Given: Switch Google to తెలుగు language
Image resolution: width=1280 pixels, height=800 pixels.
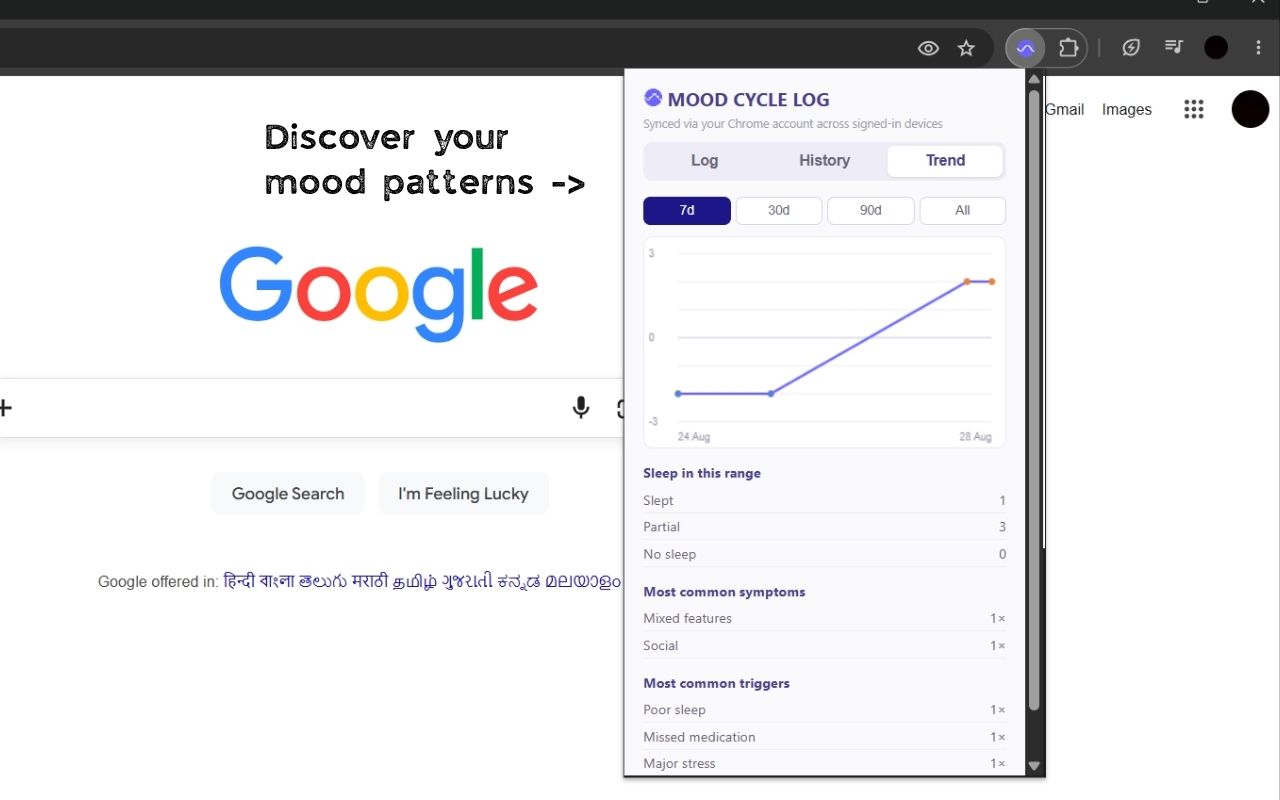Looking at the screenshot, I should (x=323, y=581).
